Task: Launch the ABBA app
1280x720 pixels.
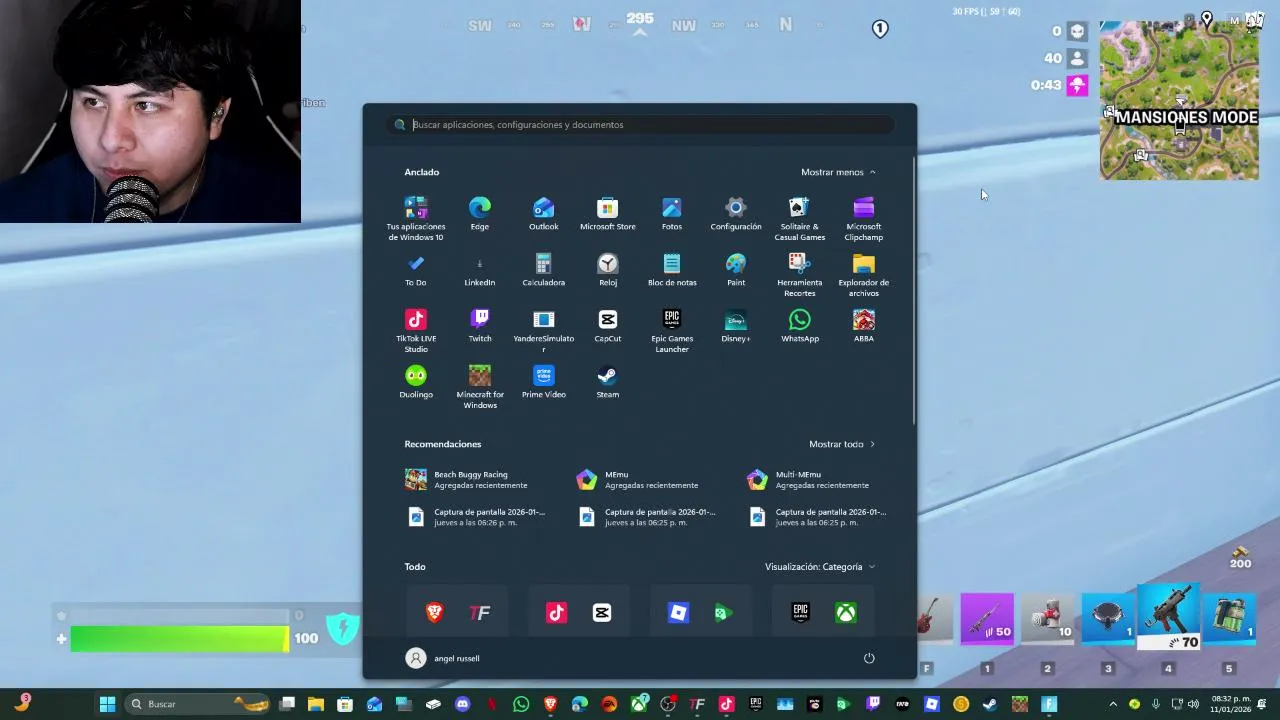Action: pos(864,326)
